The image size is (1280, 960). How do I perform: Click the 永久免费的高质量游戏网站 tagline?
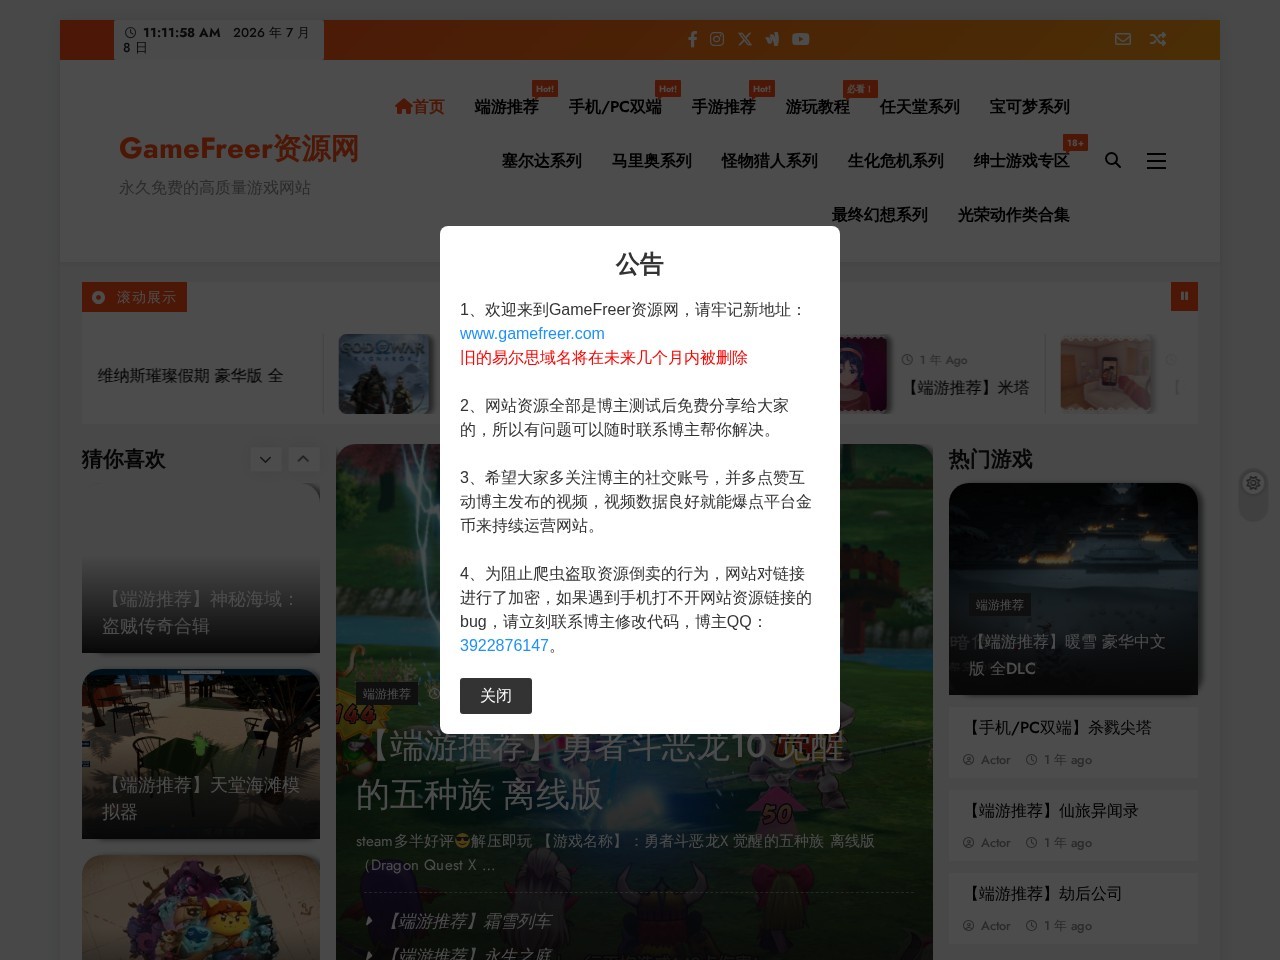tap(215, 187)
